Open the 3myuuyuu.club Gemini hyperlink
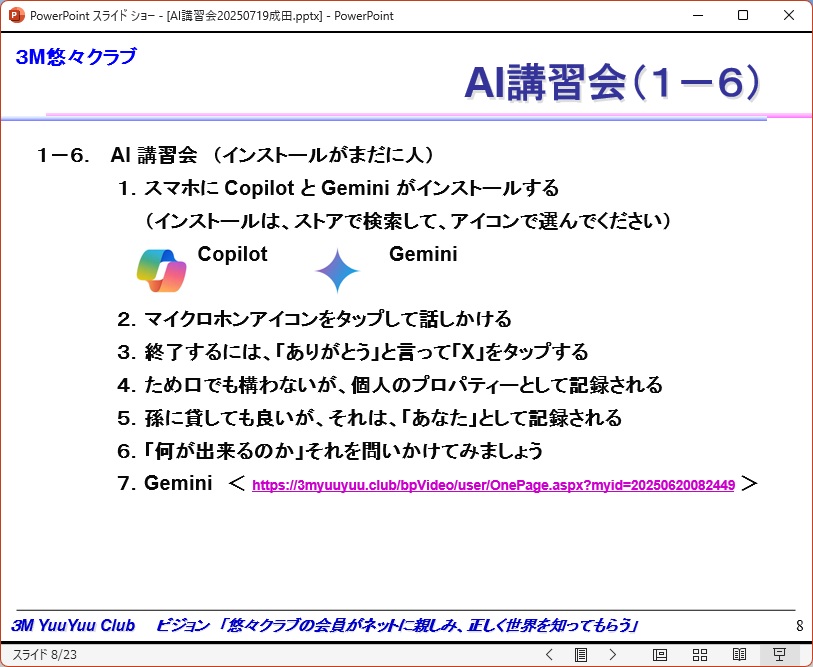The image size is (813, 667). point(493,485)
